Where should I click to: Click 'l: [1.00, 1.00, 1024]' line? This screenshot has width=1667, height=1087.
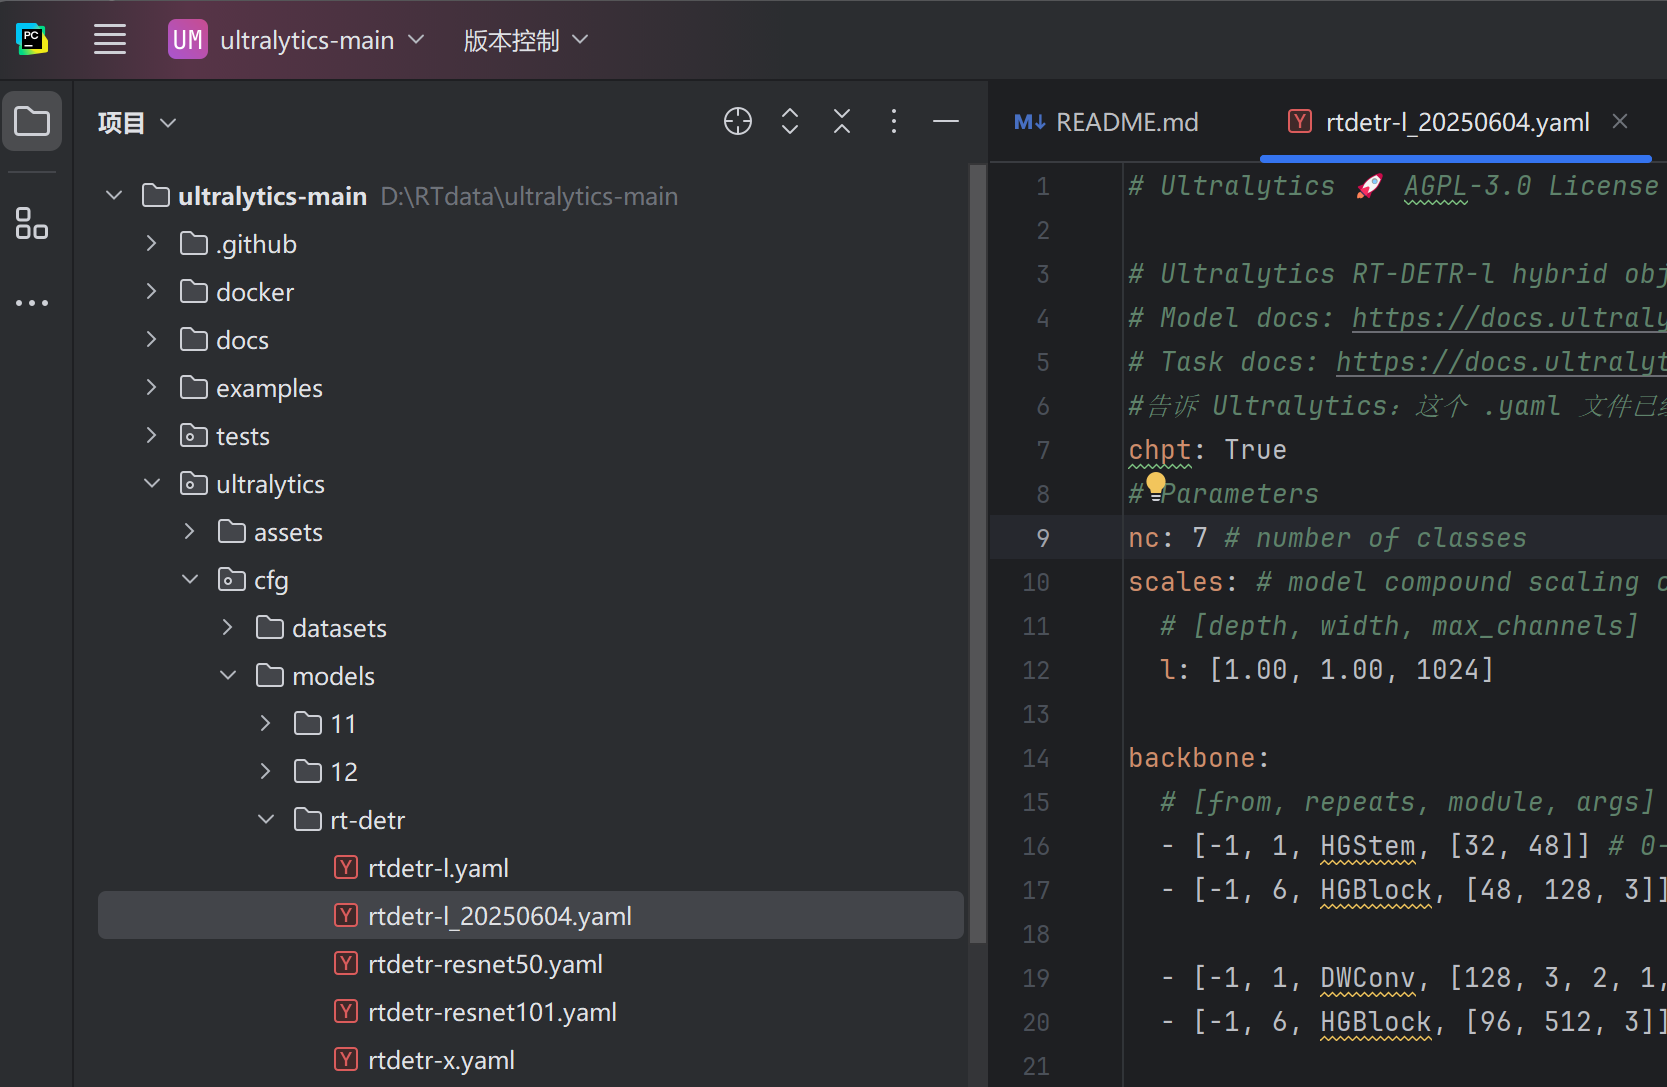[x=1327, y=670]
